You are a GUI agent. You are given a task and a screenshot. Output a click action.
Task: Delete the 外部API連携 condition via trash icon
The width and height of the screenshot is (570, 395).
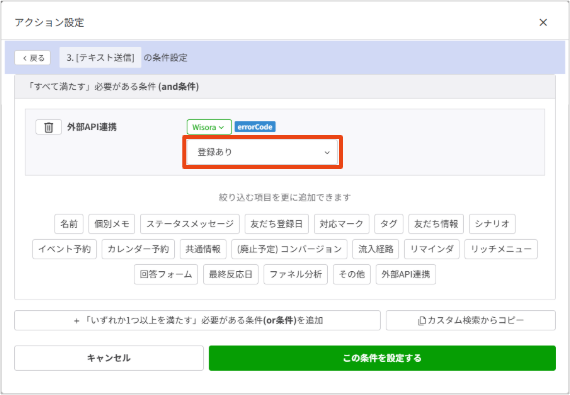[48, 127]
